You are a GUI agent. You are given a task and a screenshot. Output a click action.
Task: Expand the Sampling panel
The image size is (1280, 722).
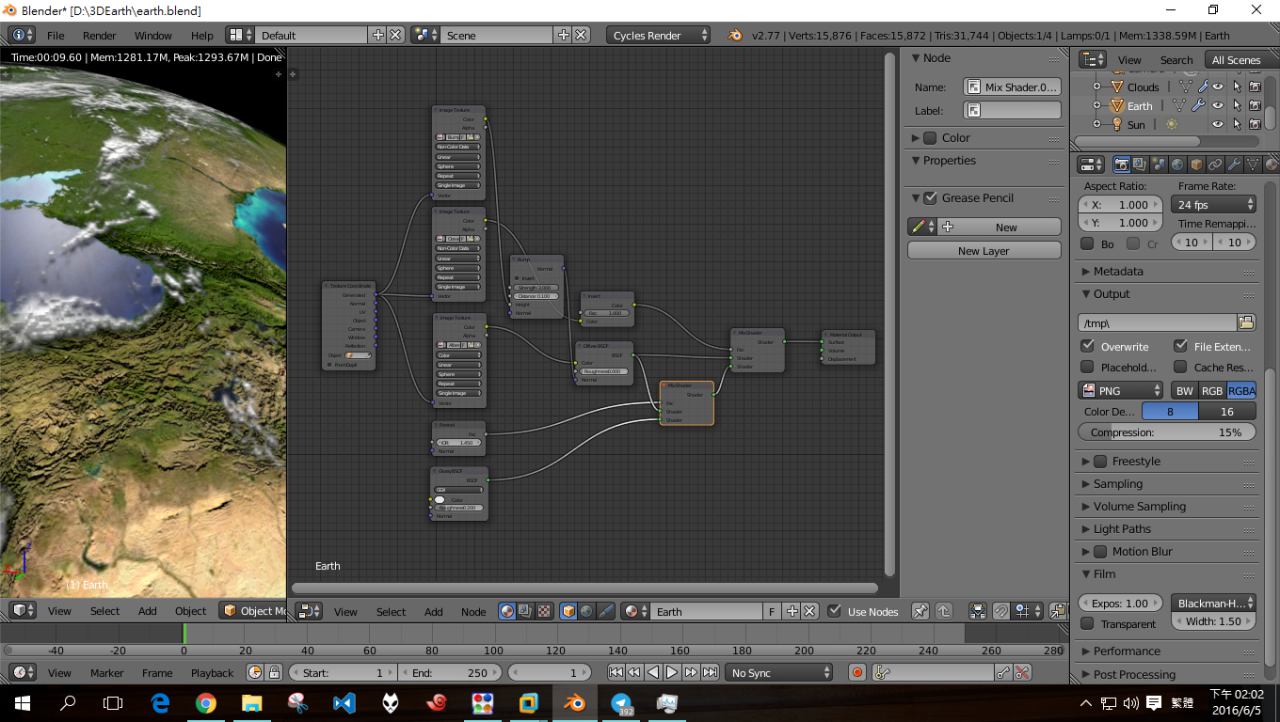pyautogui.click(x=1117, y=484)
